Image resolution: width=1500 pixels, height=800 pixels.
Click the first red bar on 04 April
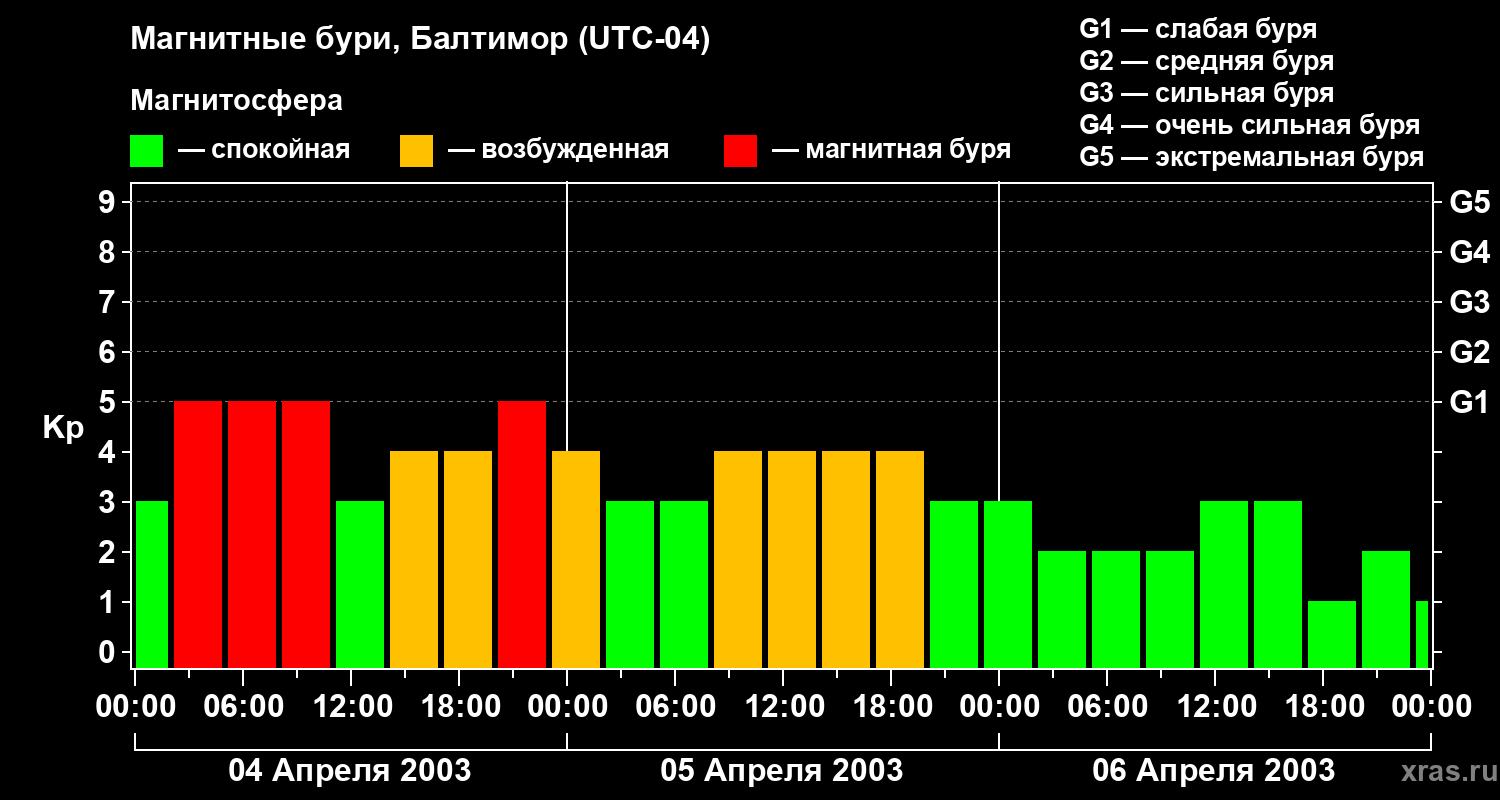pyautogui.click(x=198, y=534)
